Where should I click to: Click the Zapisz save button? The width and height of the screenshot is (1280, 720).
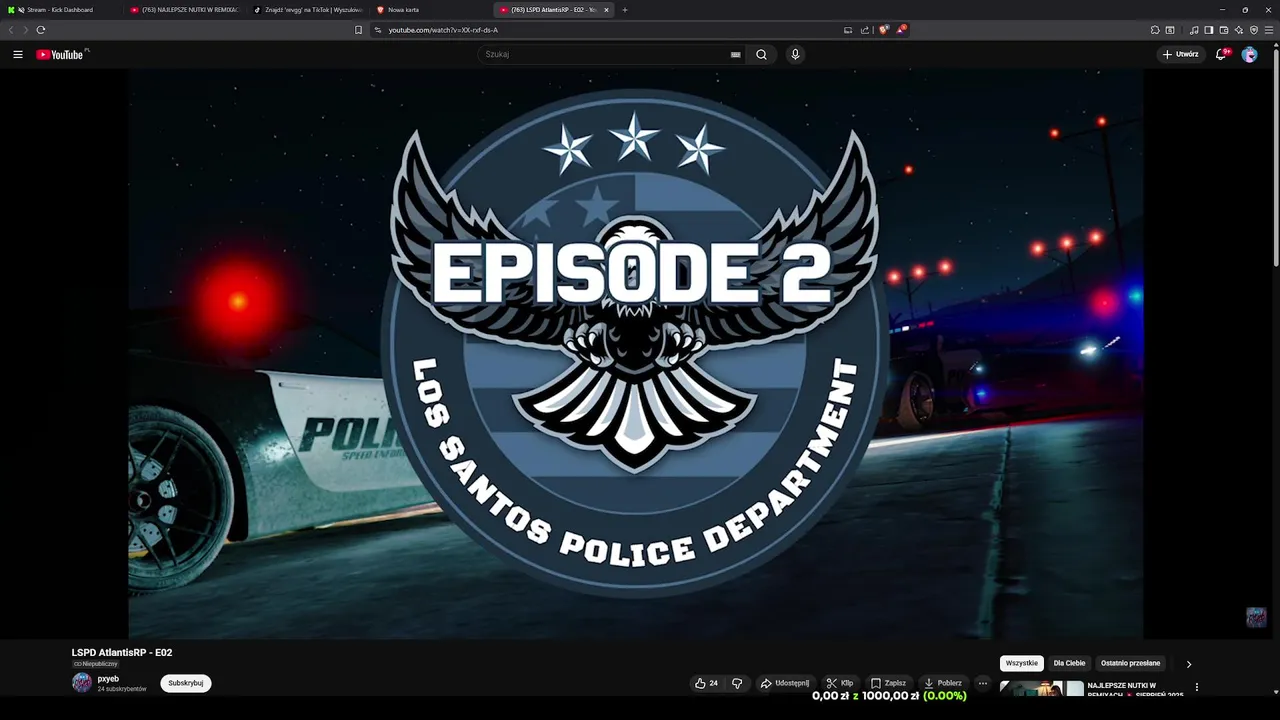click(x=888, y=683)
